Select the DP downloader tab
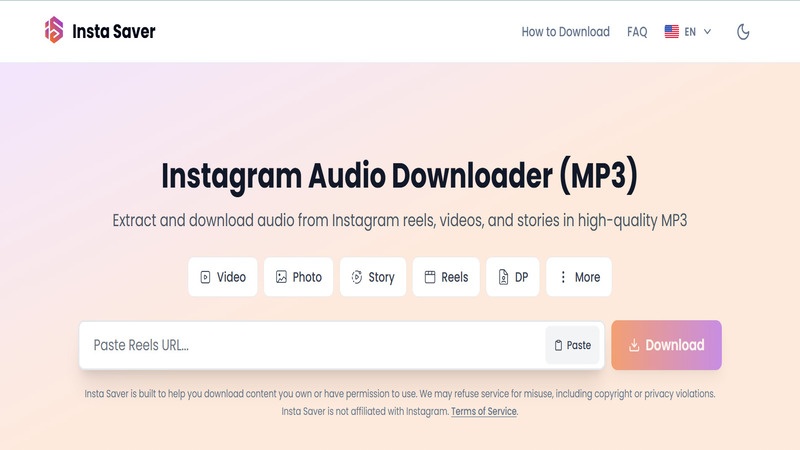The image size is (800, 450). [x=513, y=277]
